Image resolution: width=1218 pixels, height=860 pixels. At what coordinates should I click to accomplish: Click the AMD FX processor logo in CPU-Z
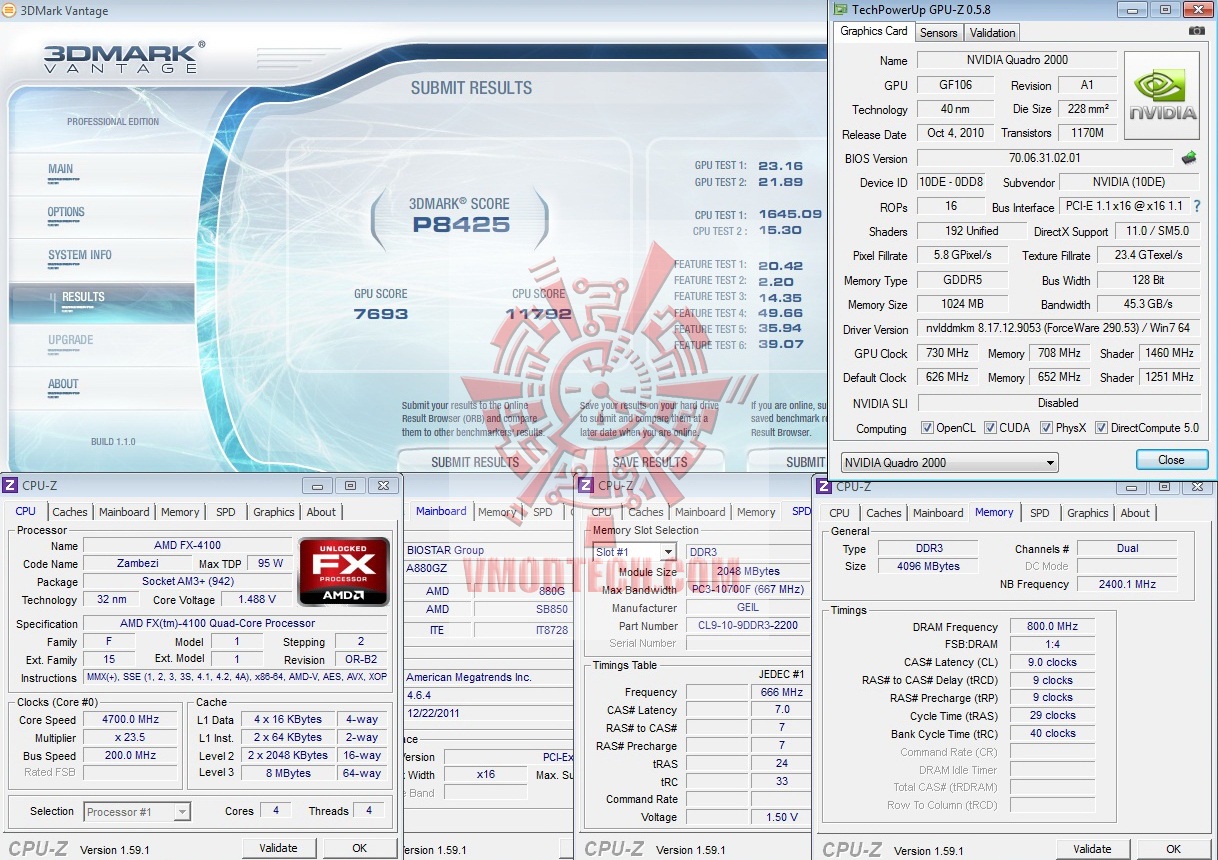point(344,571)
